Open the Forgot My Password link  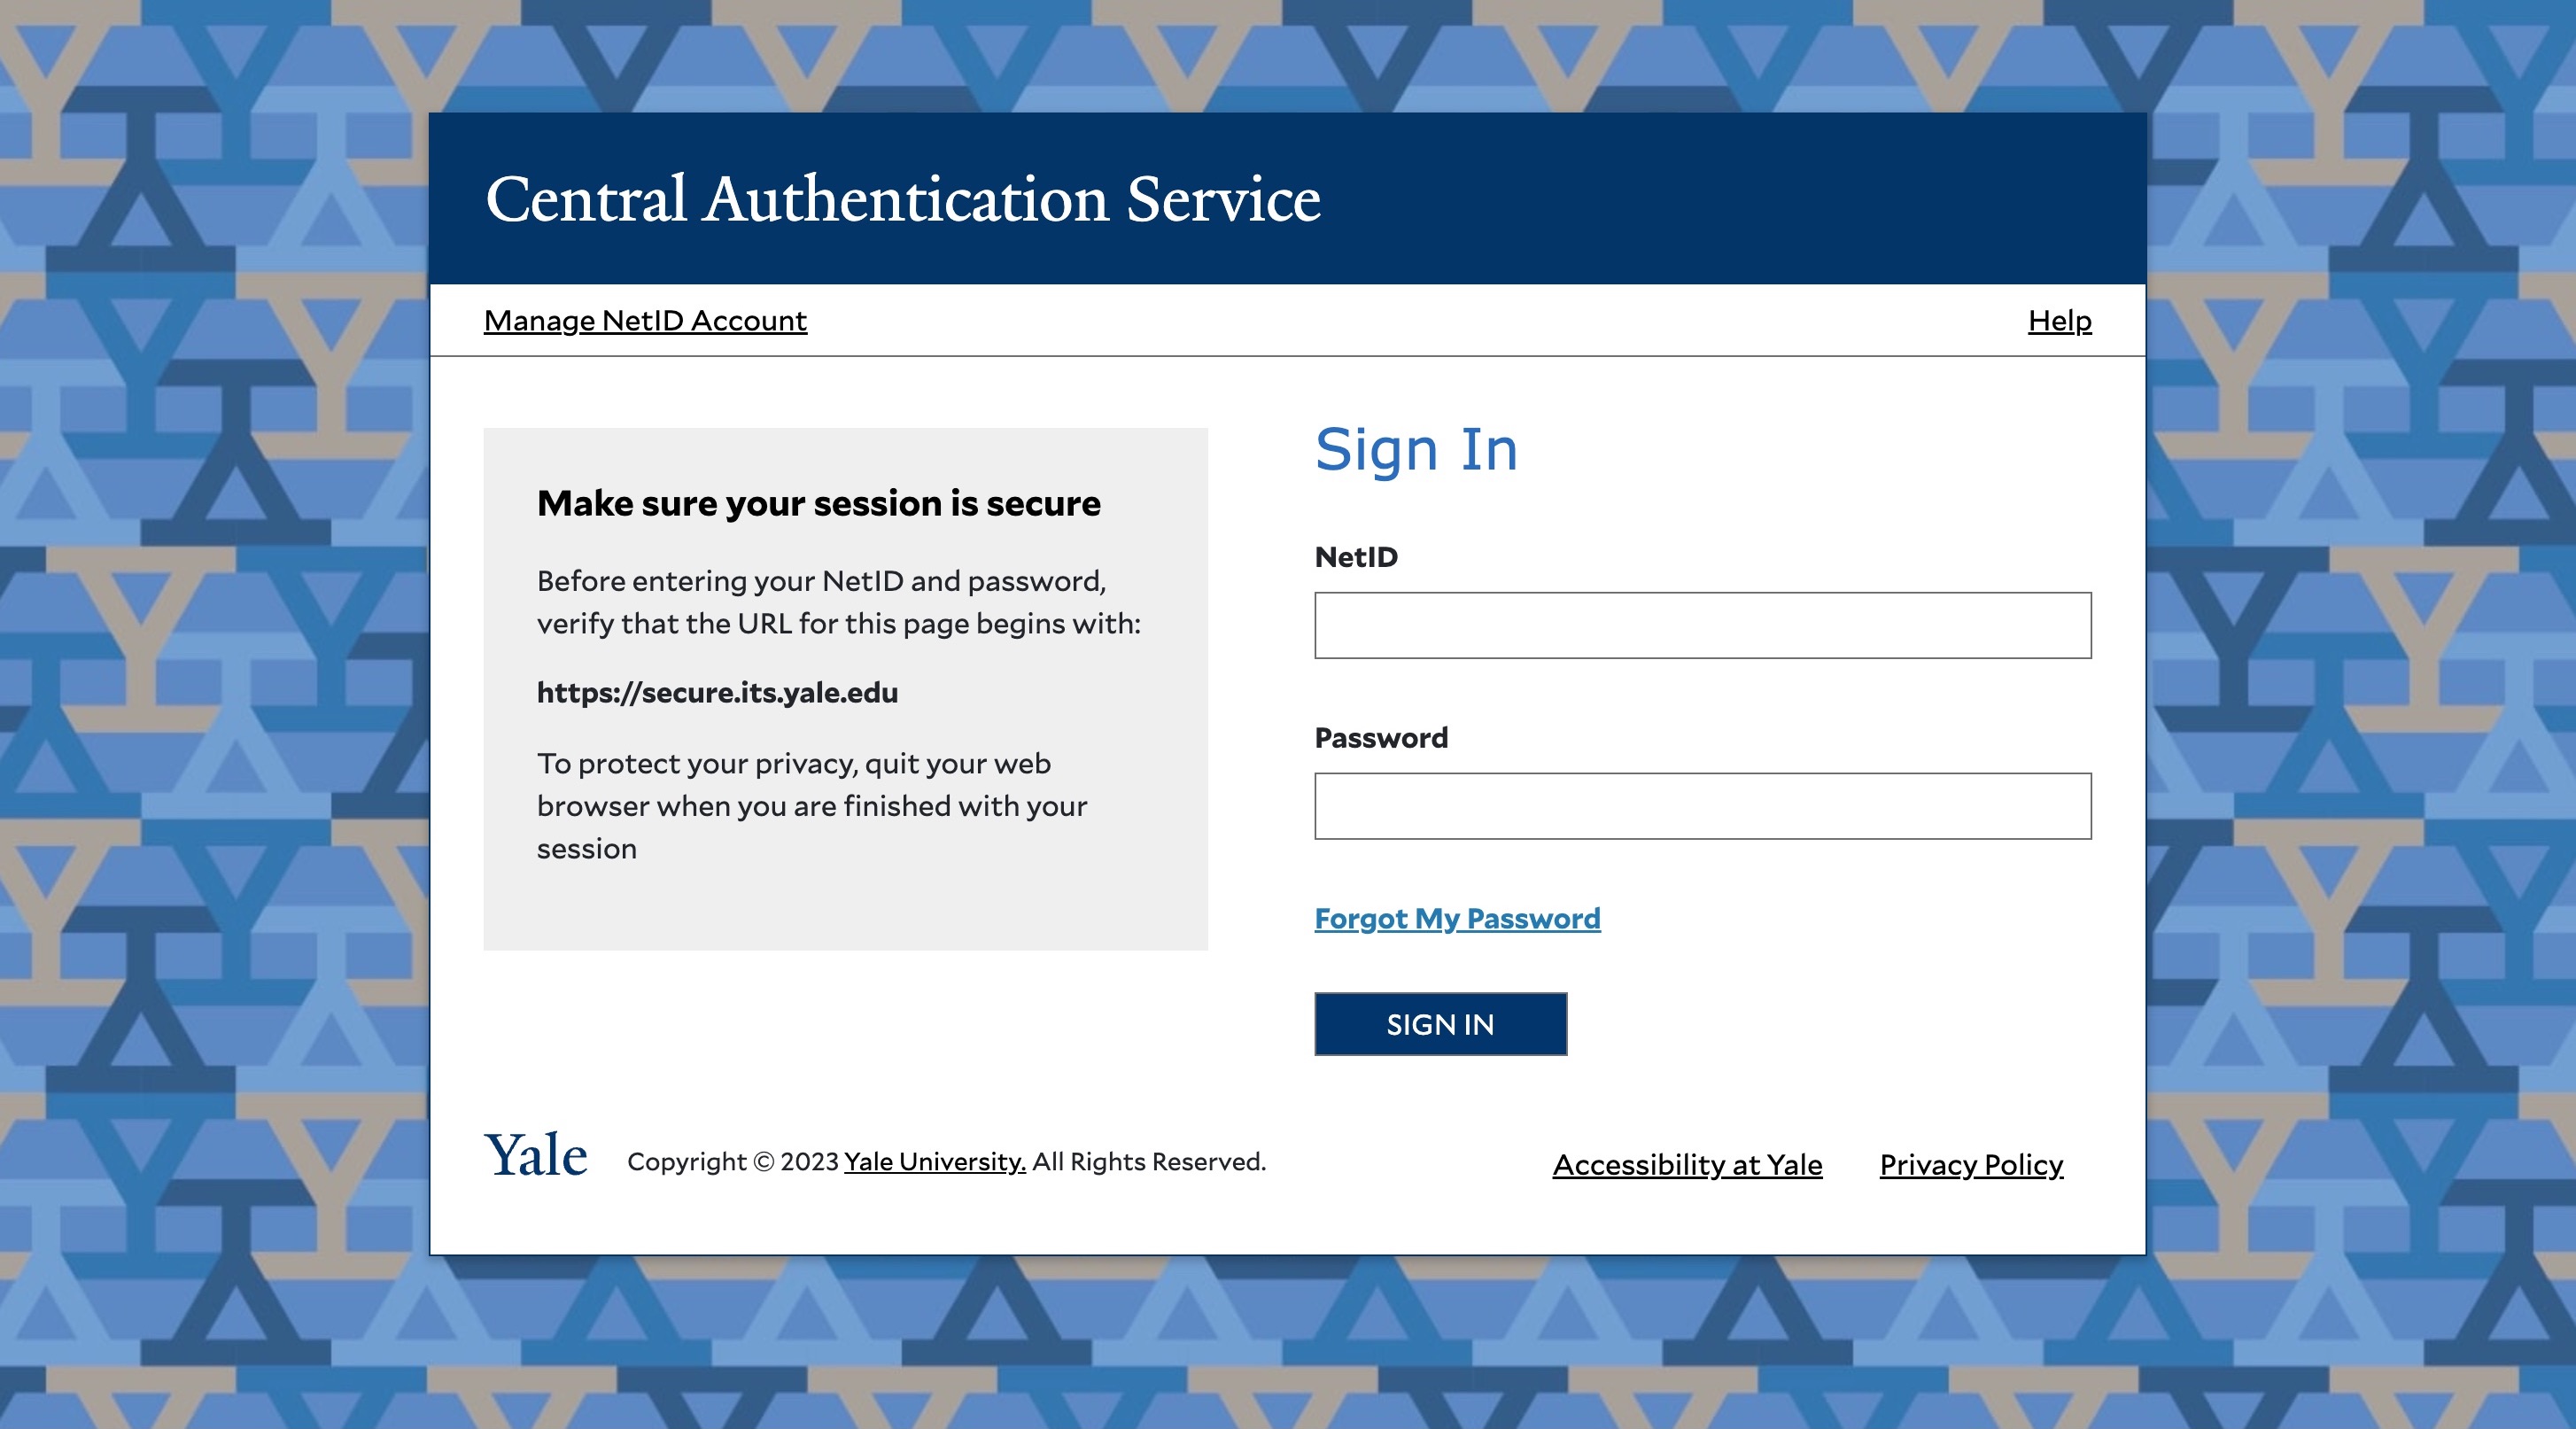click(x=1456, y=918)
